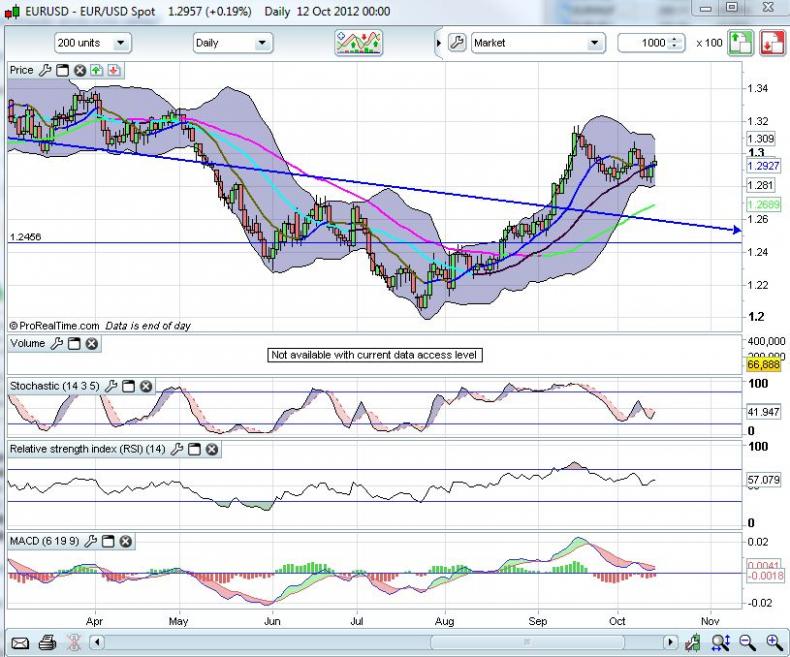
Task: Maximize the Volume panel
Action: click(74, 344)
